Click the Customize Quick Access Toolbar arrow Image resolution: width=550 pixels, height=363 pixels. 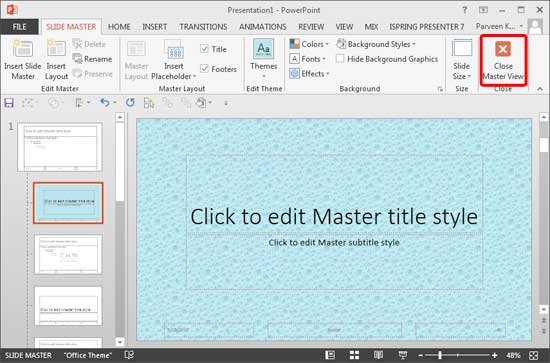click(x=226, y=103)
